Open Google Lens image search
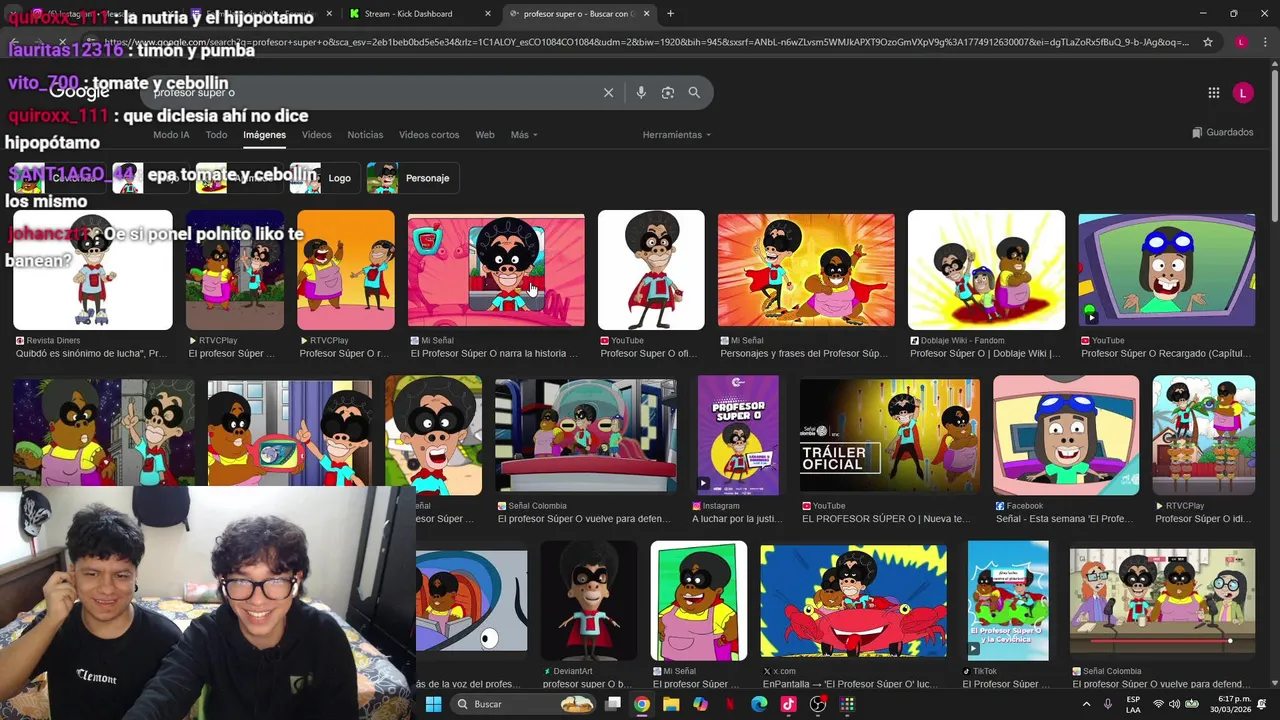This screenshot has width=1280, height=720. tap(668, 92)
